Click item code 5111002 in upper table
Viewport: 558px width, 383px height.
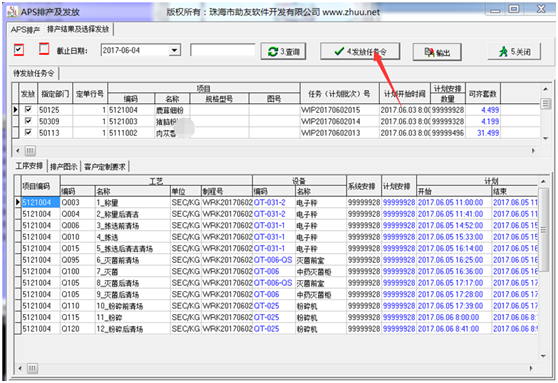coord(131,132)
